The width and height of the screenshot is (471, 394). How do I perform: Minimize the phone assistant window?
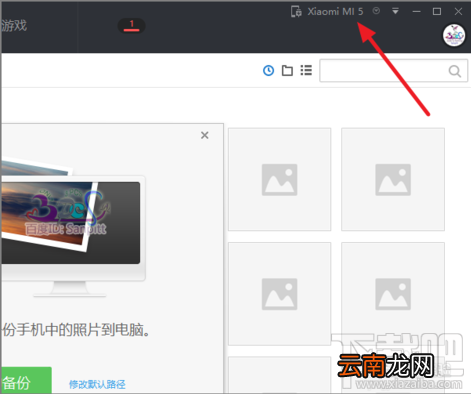(x=416, y=11)
